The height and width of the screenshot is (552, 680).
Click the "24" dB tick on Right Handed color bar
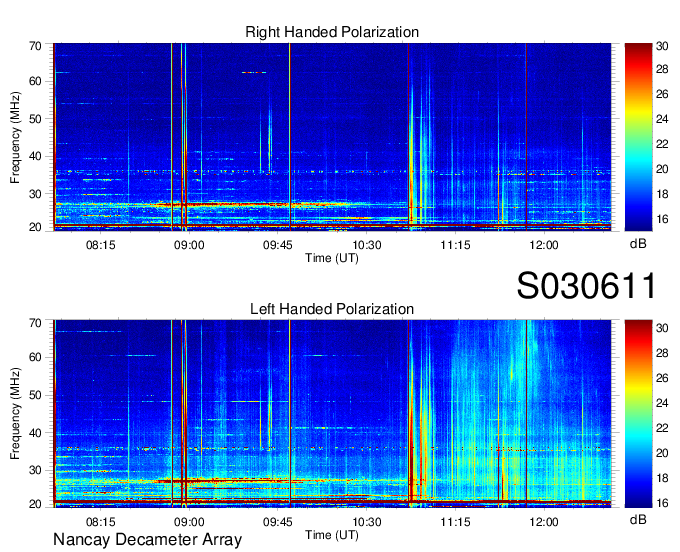[662, 119]
